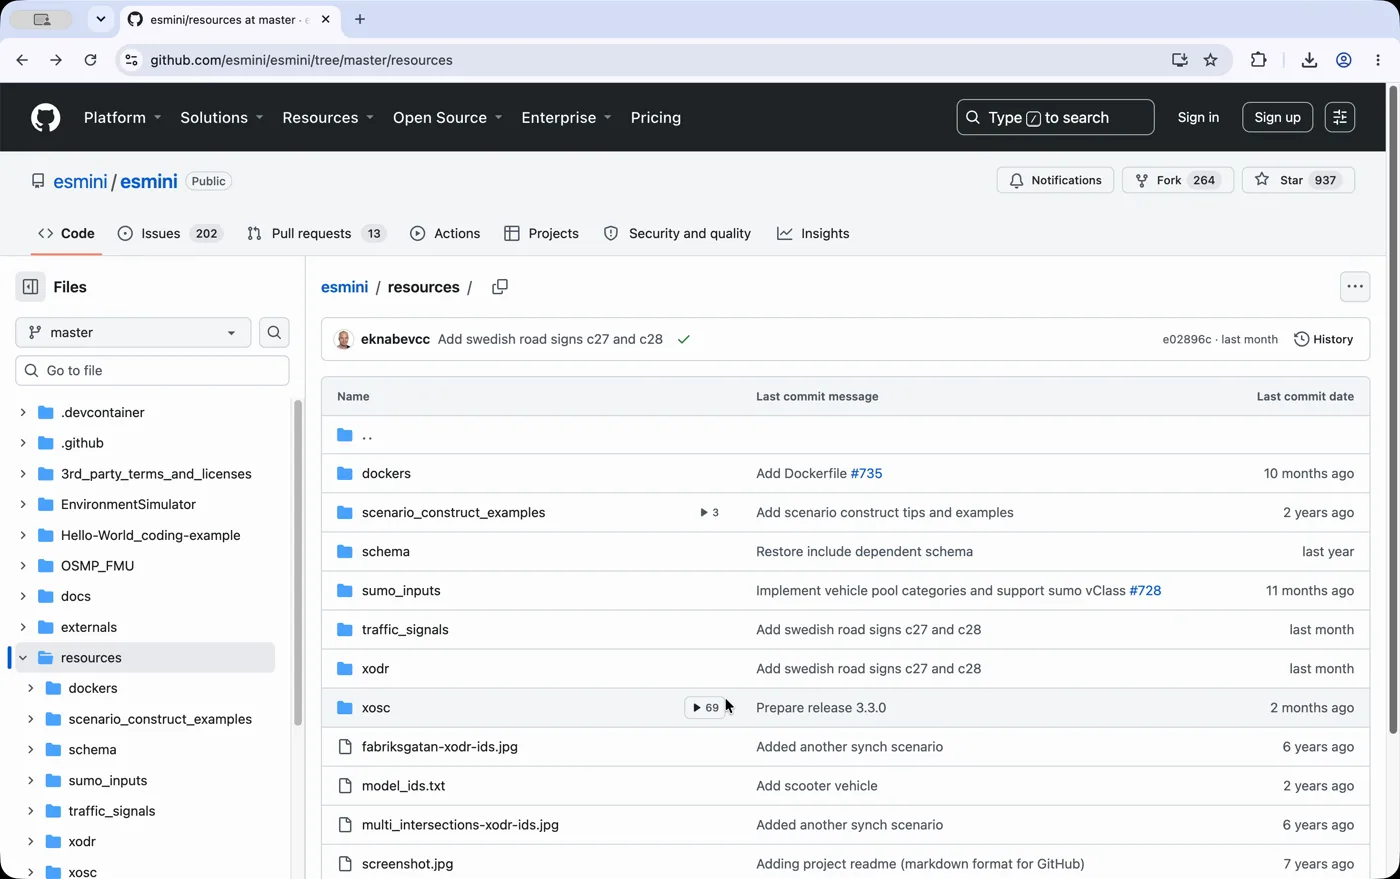Select EnvironmentSimulator in the file tree
1400x879 pixels.
pos(128,504)
